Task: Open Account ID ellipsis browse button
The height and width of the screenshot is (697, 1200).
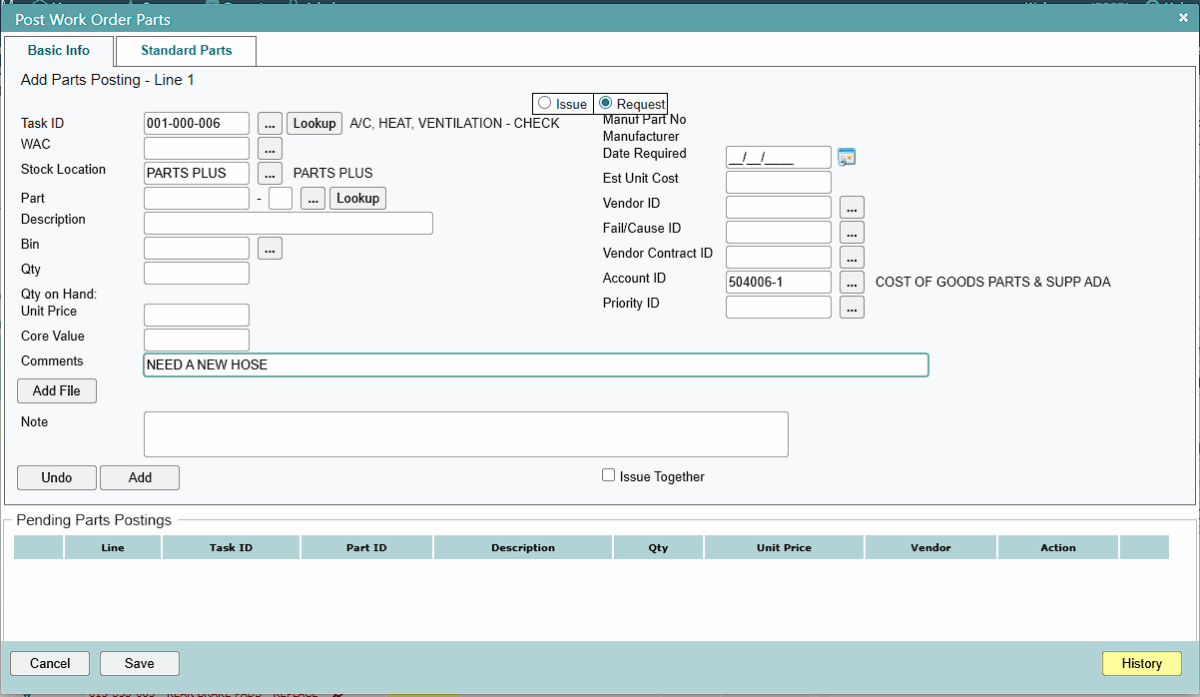Action: point(852,283)
